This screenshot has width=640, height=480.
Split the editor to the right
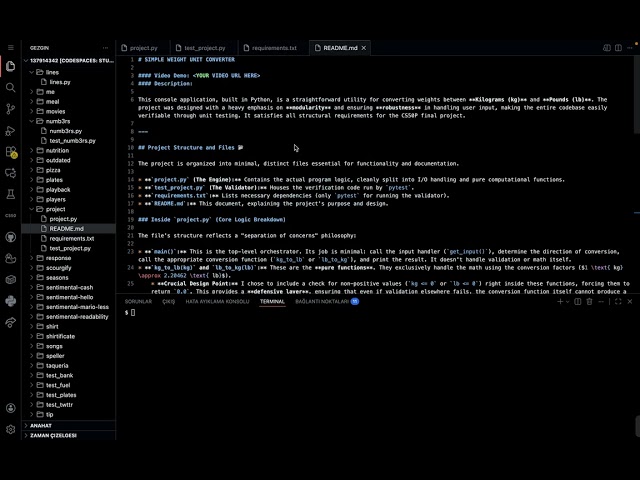(618, 48)
